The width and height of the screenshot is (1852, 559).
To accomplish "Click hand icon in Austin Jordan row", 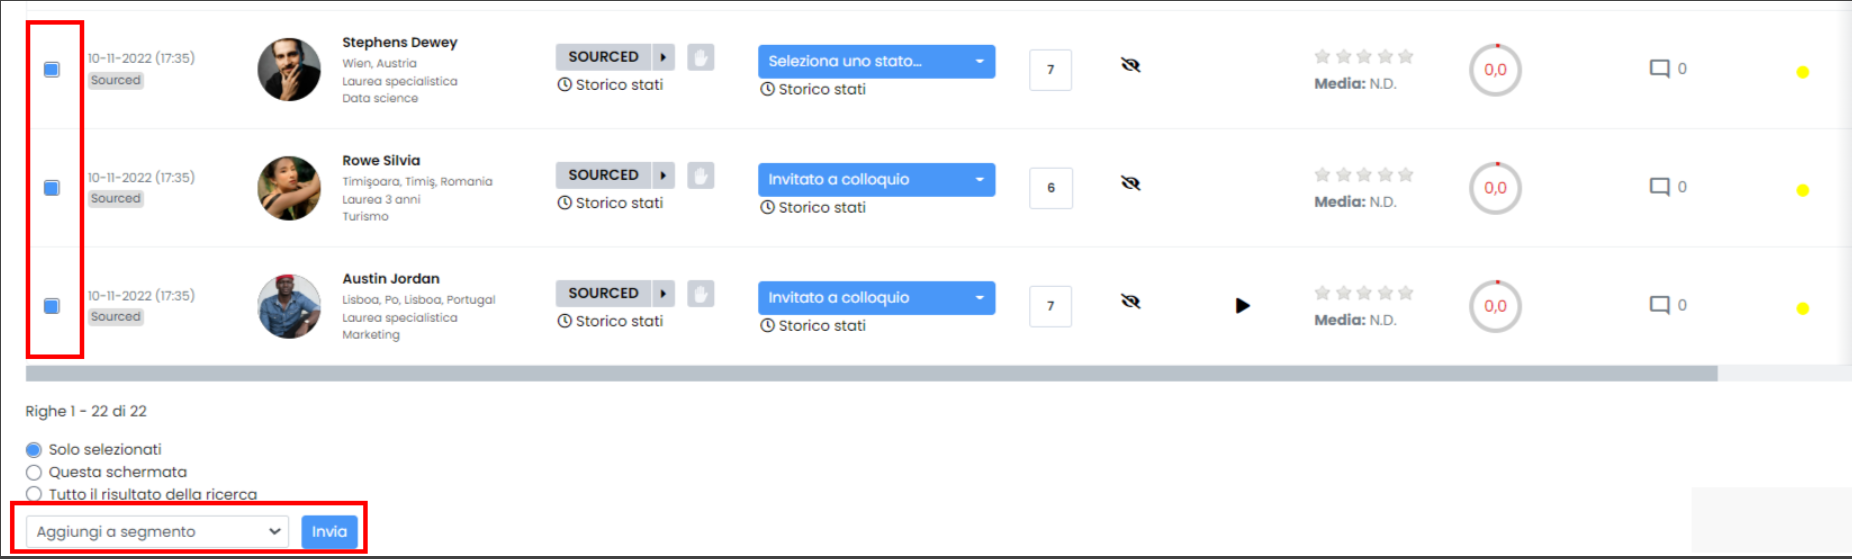I will 701,294.
